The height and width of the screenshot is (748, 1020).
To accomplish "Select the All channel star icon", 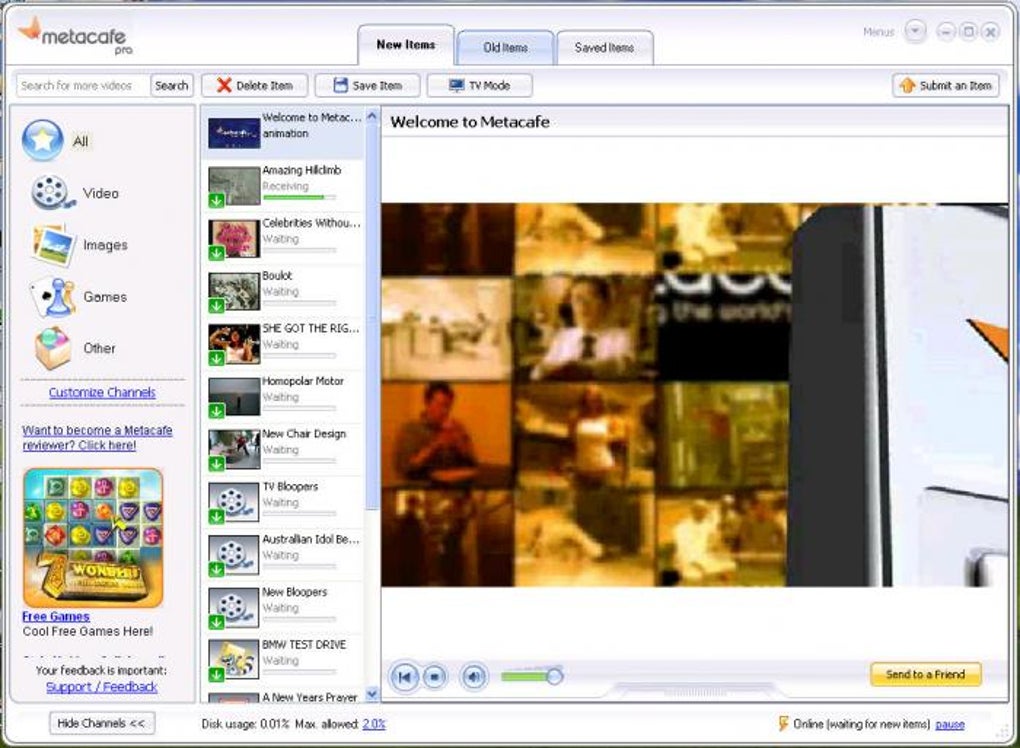I will click(42, 141).
